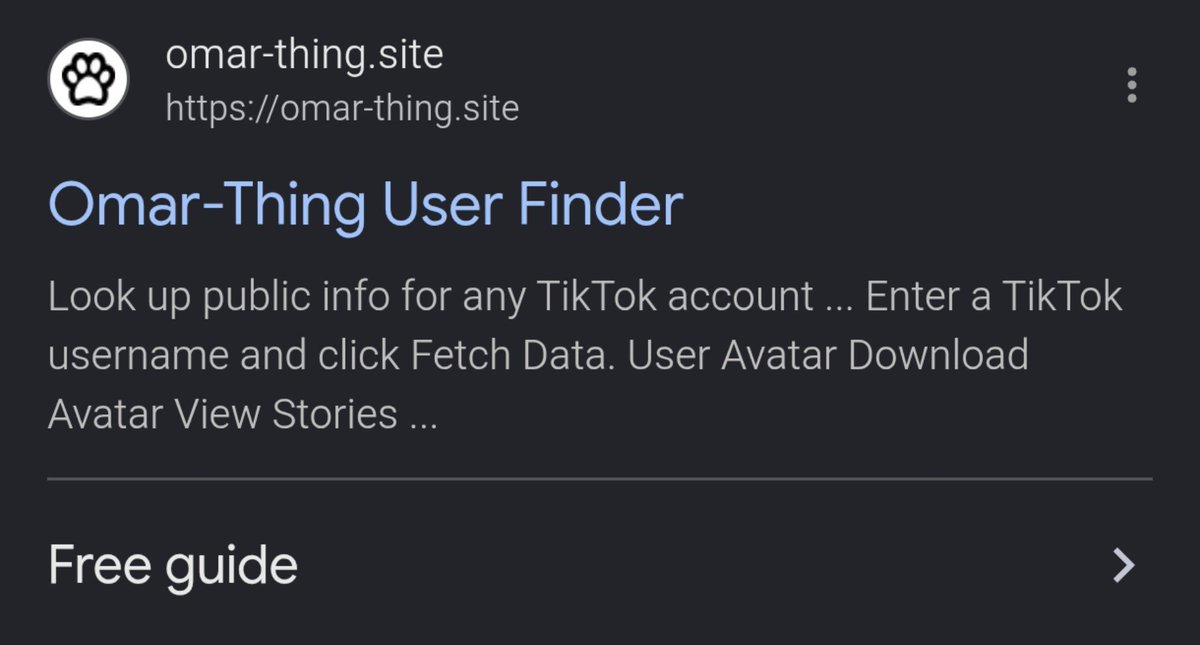Image resolution: width=1200 pixels, height=645 pixels.
Task: Tap the white circular paw logo
Action: (88, 80)
